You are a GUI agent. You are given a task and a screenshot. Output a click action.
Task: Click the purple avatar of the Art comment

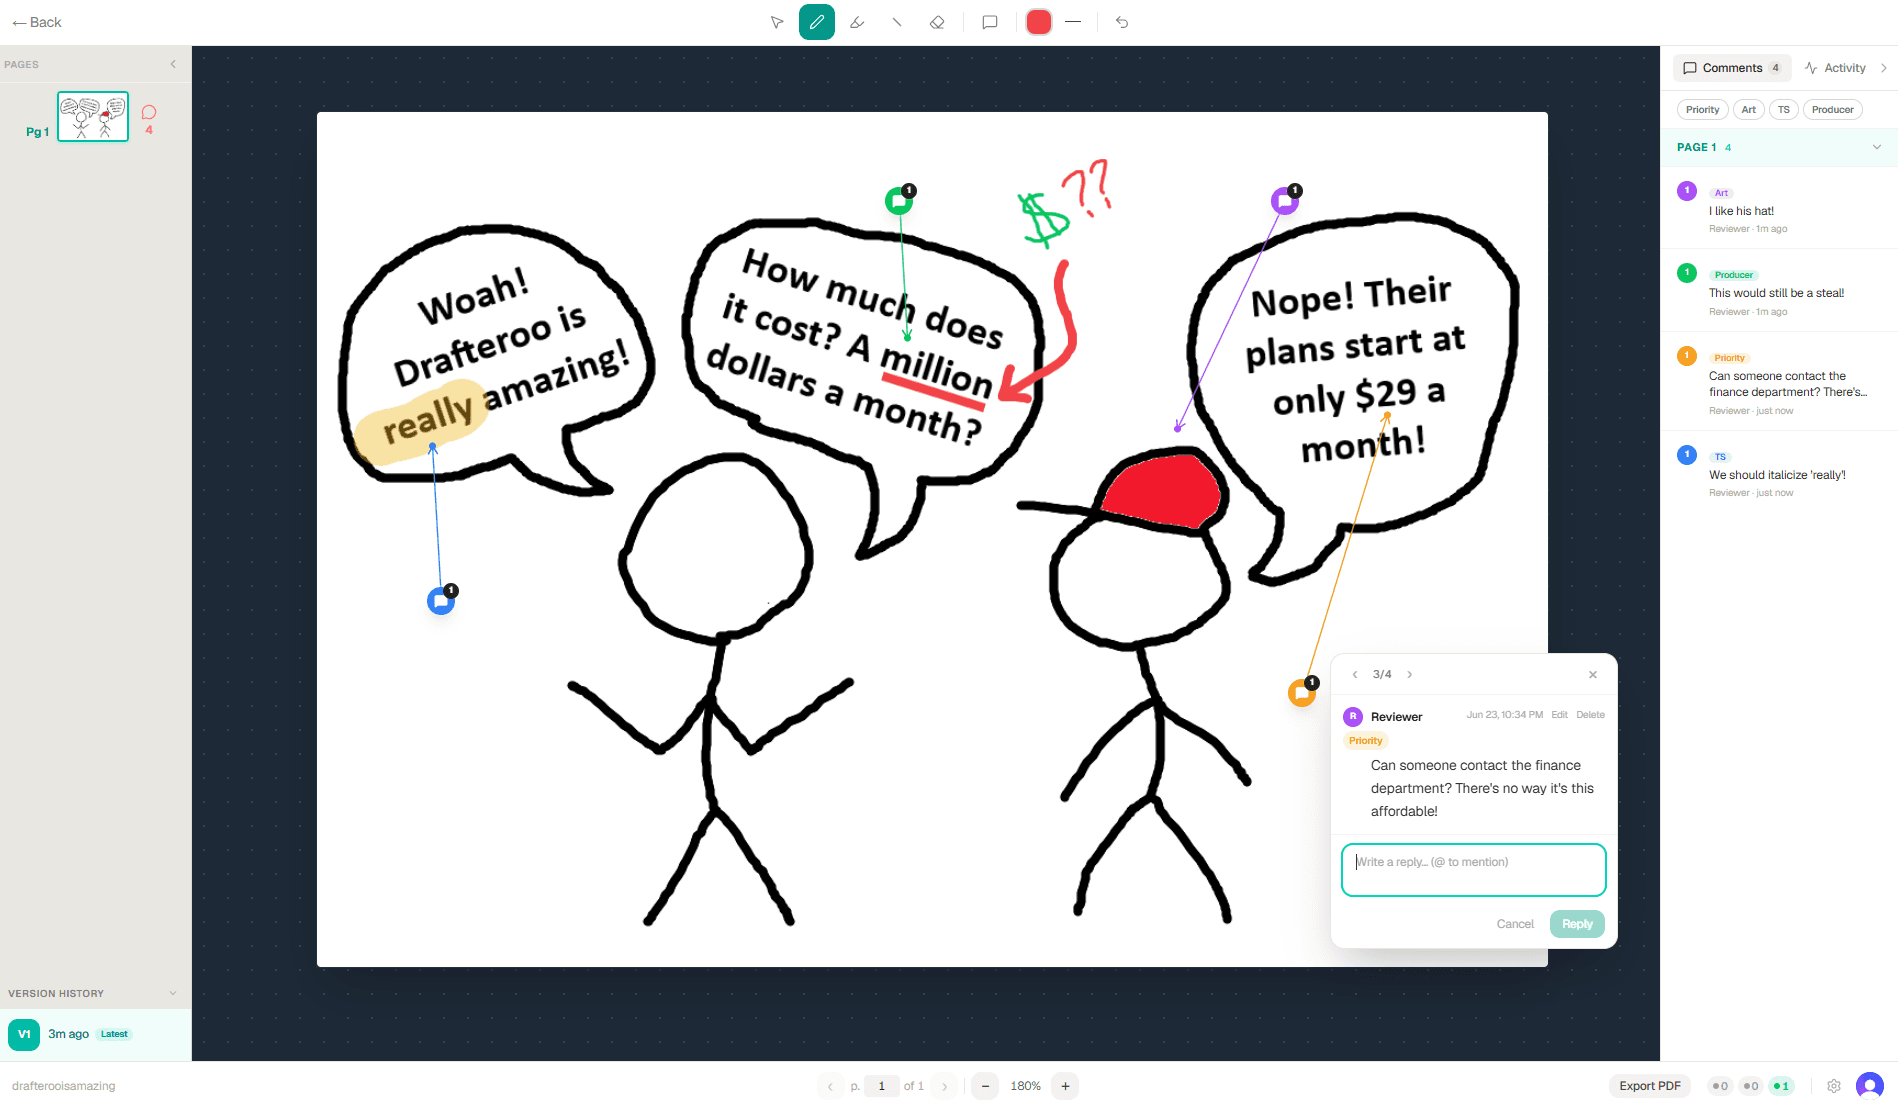pos(1687,191)
